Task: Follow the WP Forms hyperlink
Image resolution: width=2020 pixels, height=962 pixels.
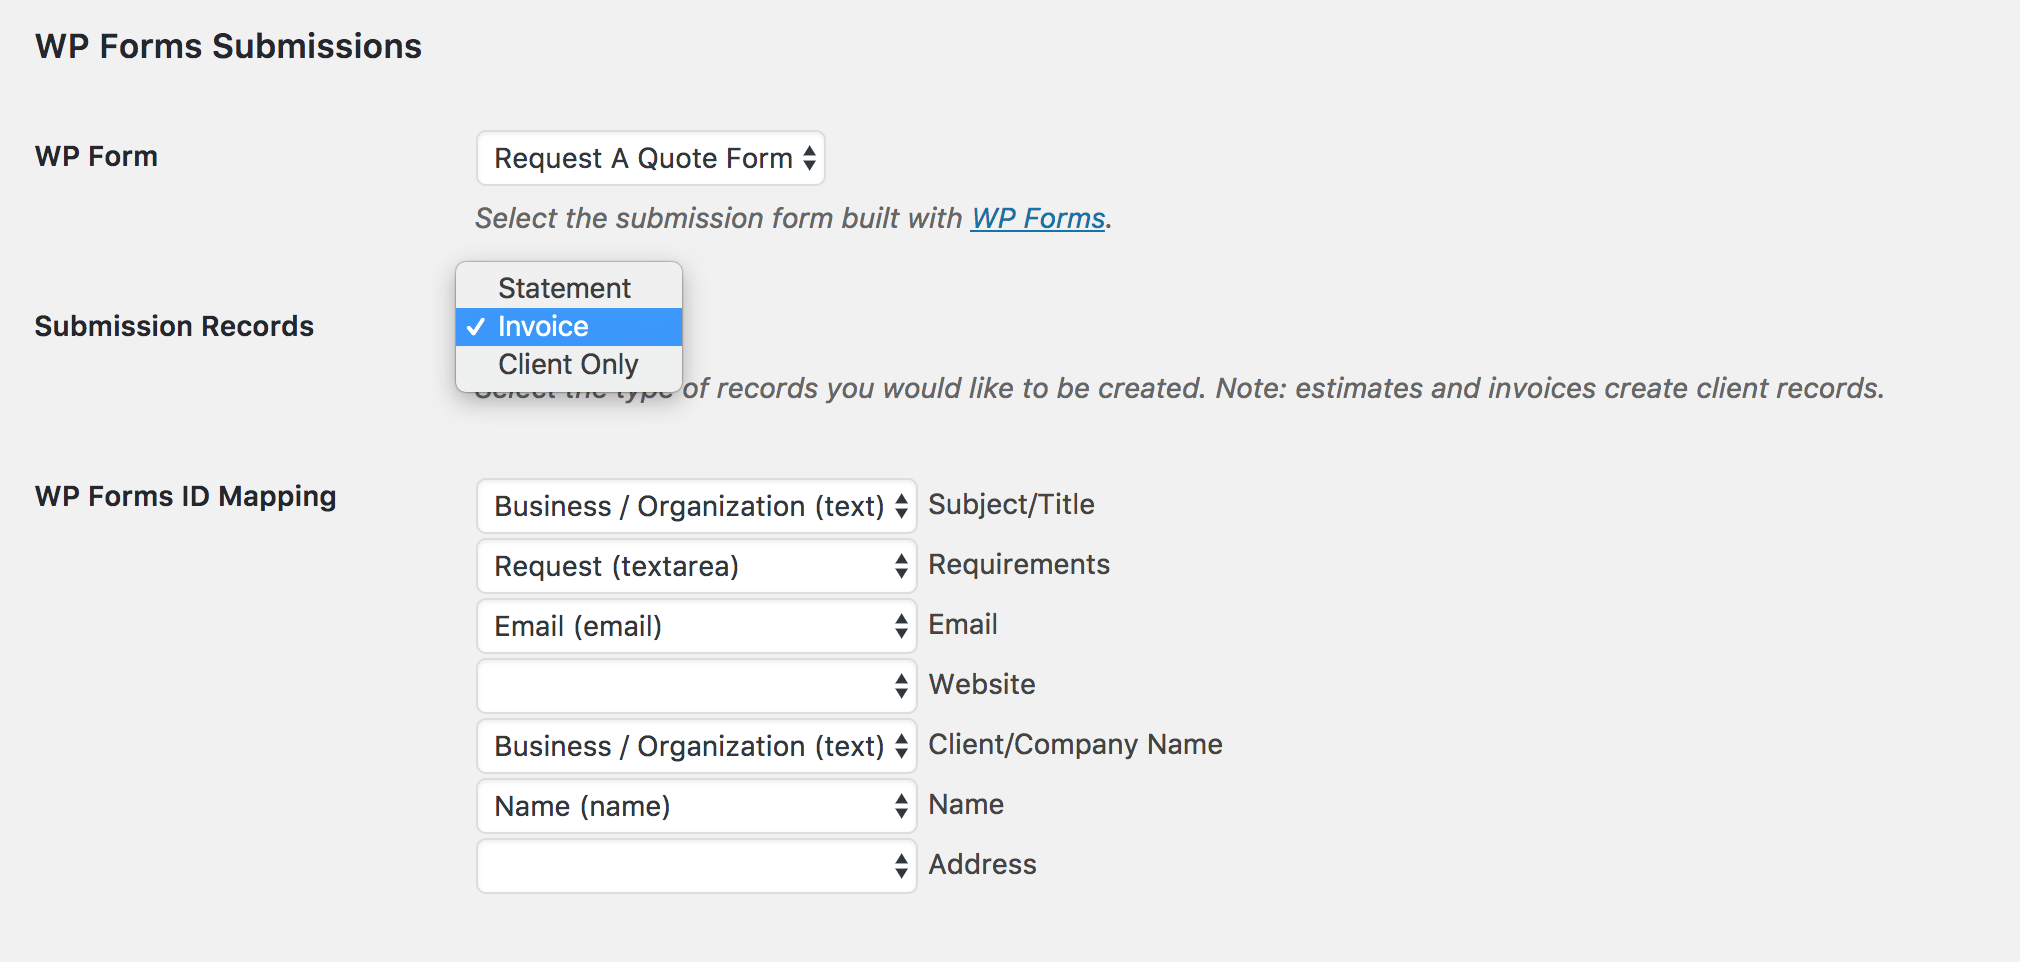Action: (1037, 218)
